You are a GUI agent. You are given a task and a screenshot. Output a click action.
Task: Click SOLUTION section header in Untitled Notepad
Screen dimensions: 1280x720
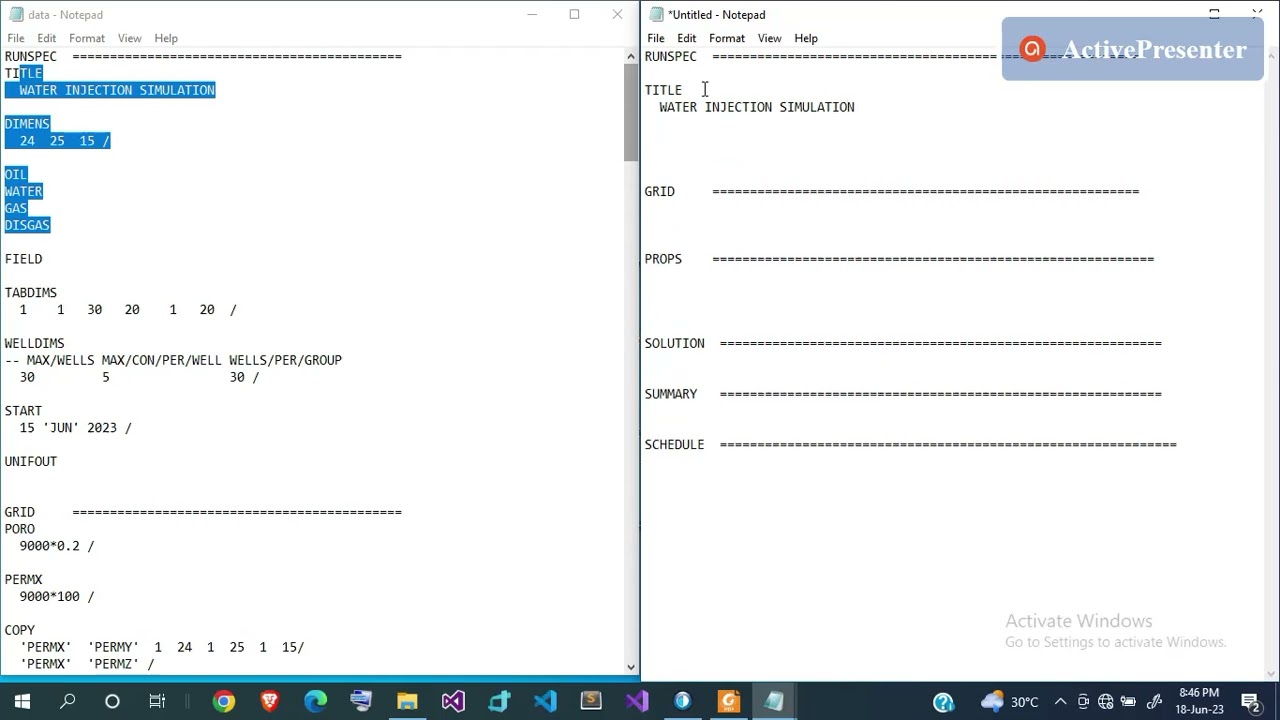[674, 343]
